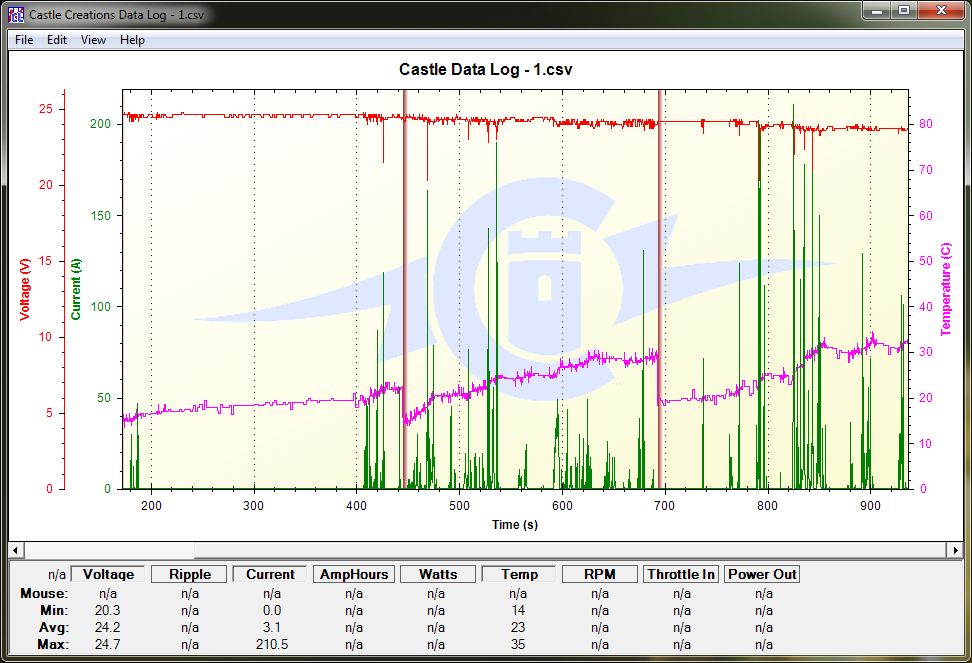Click the max current value 210.5
Screen dimensions: 972x663
pos(272,644)
